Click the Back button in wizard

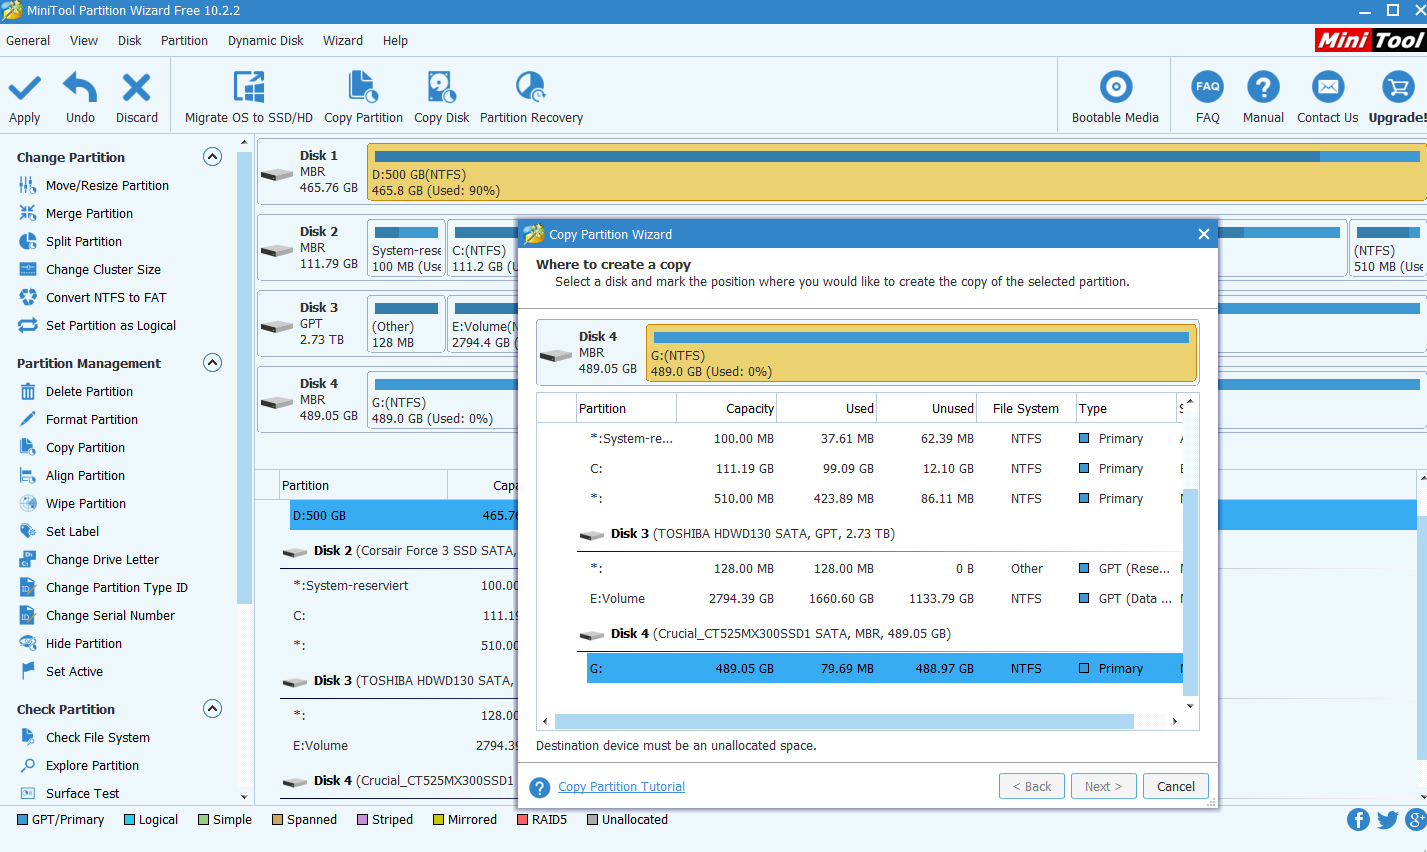1032,786
